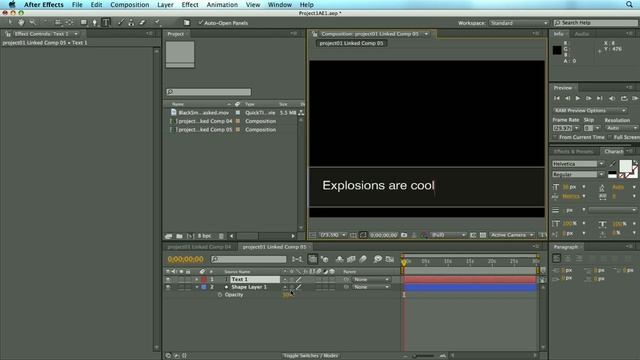640x360 pixels.
Task: Select the Pen tool in toolbar
Action: (x=95, y=22)
